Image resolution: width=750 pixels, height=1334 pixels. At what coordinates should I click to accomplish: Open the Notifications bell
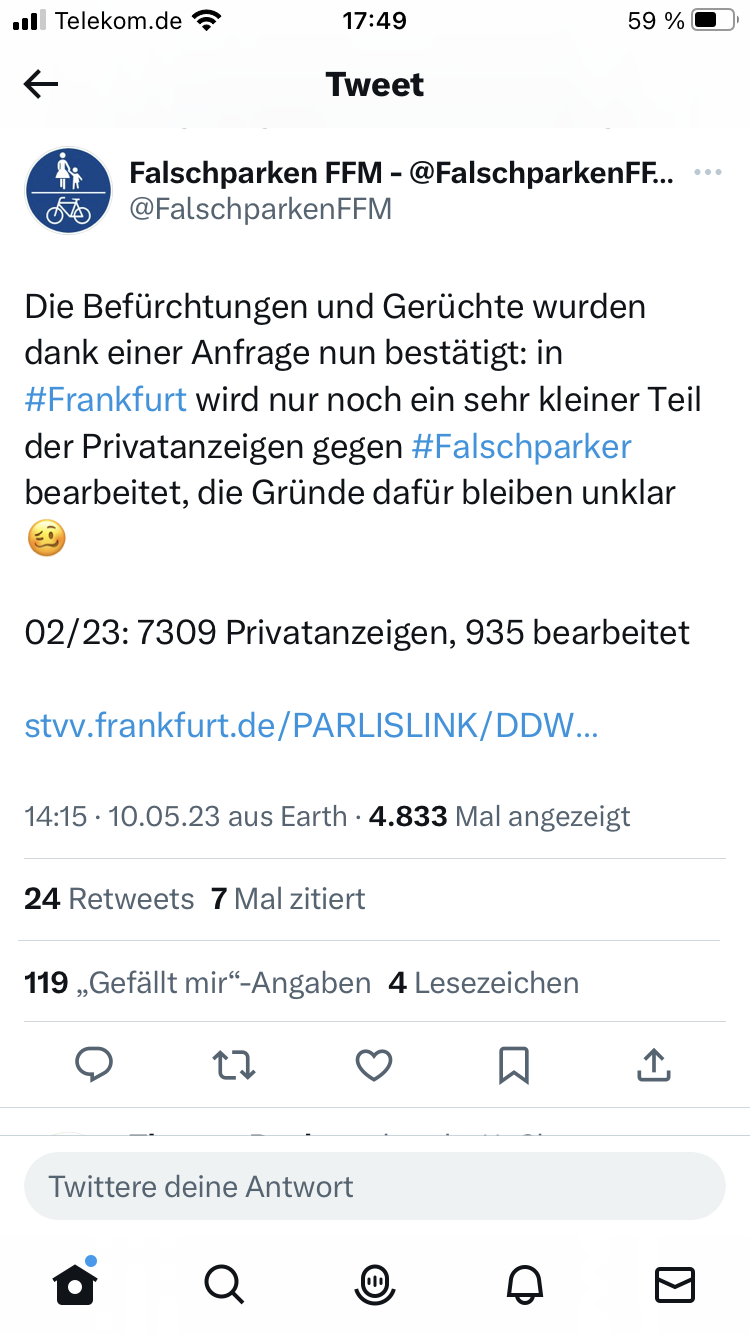click(525, 1283)
